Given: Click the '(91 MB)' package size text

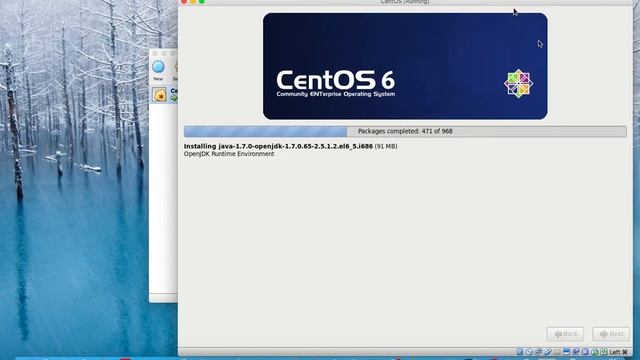Looking at the screenshot, I should (x=386, y=146).
